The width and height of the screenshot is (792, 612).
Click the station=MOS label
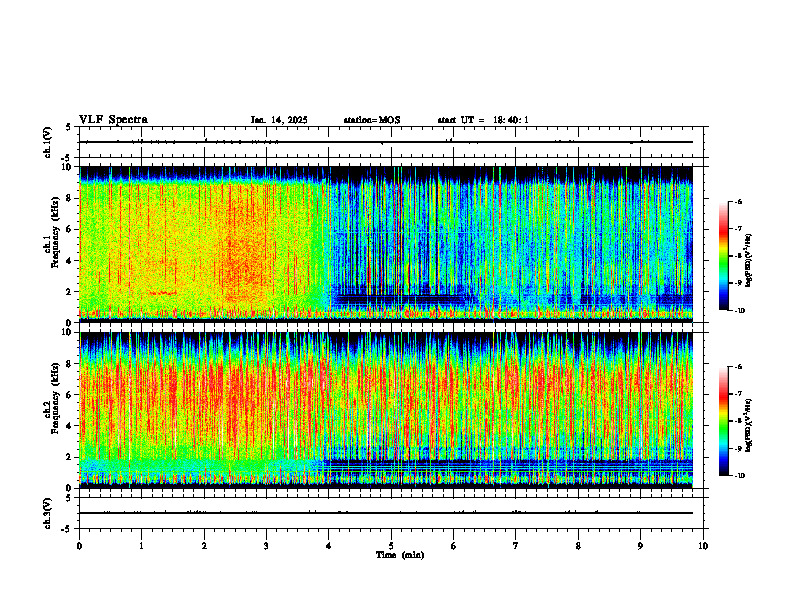(372, 120)
